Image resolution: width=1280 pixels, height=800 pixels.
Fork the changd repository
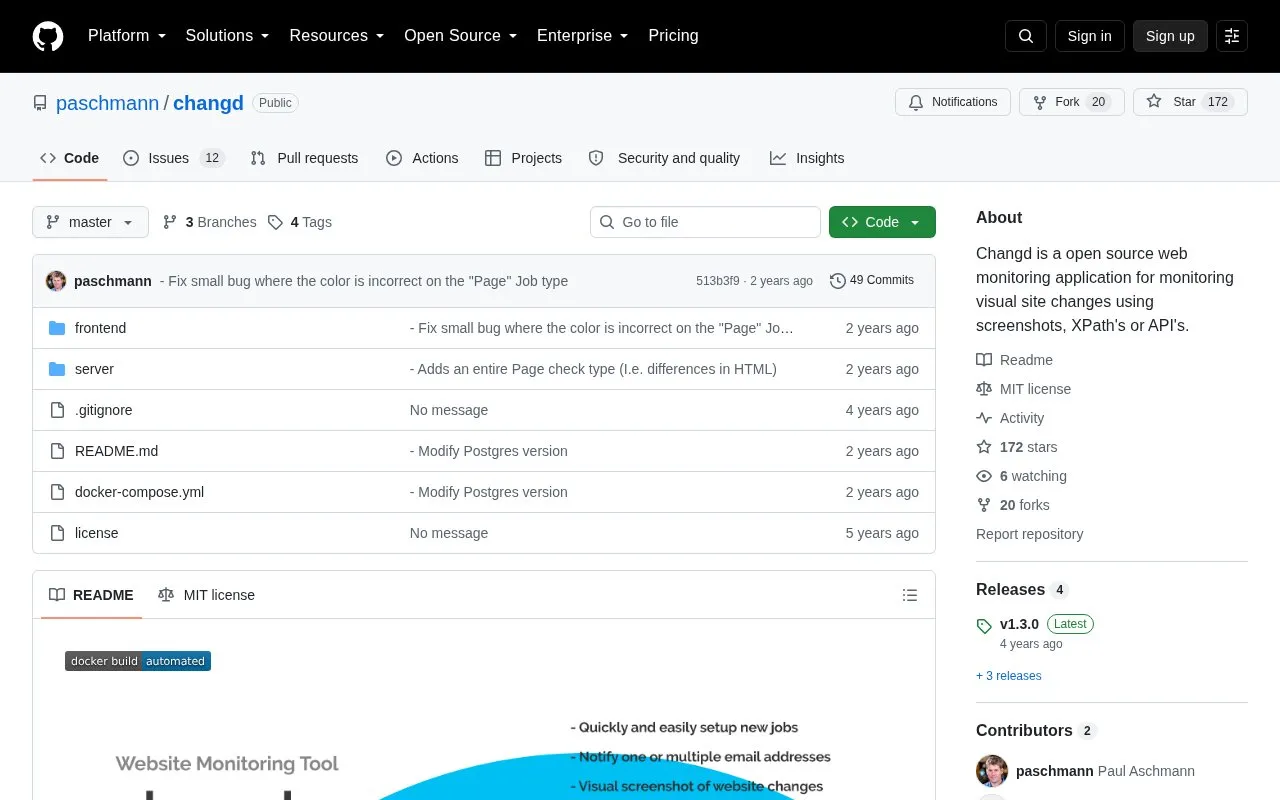1072,102
